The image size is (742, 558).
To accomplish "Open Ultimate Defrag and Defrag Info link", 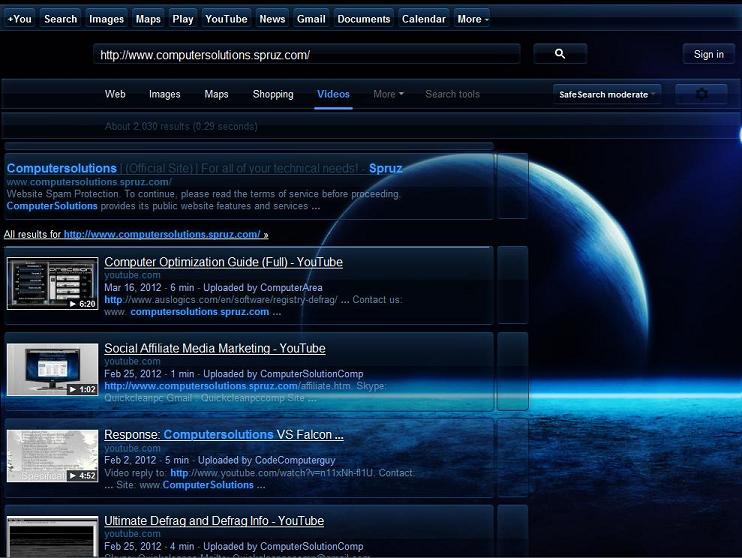I will pos(214,521).
